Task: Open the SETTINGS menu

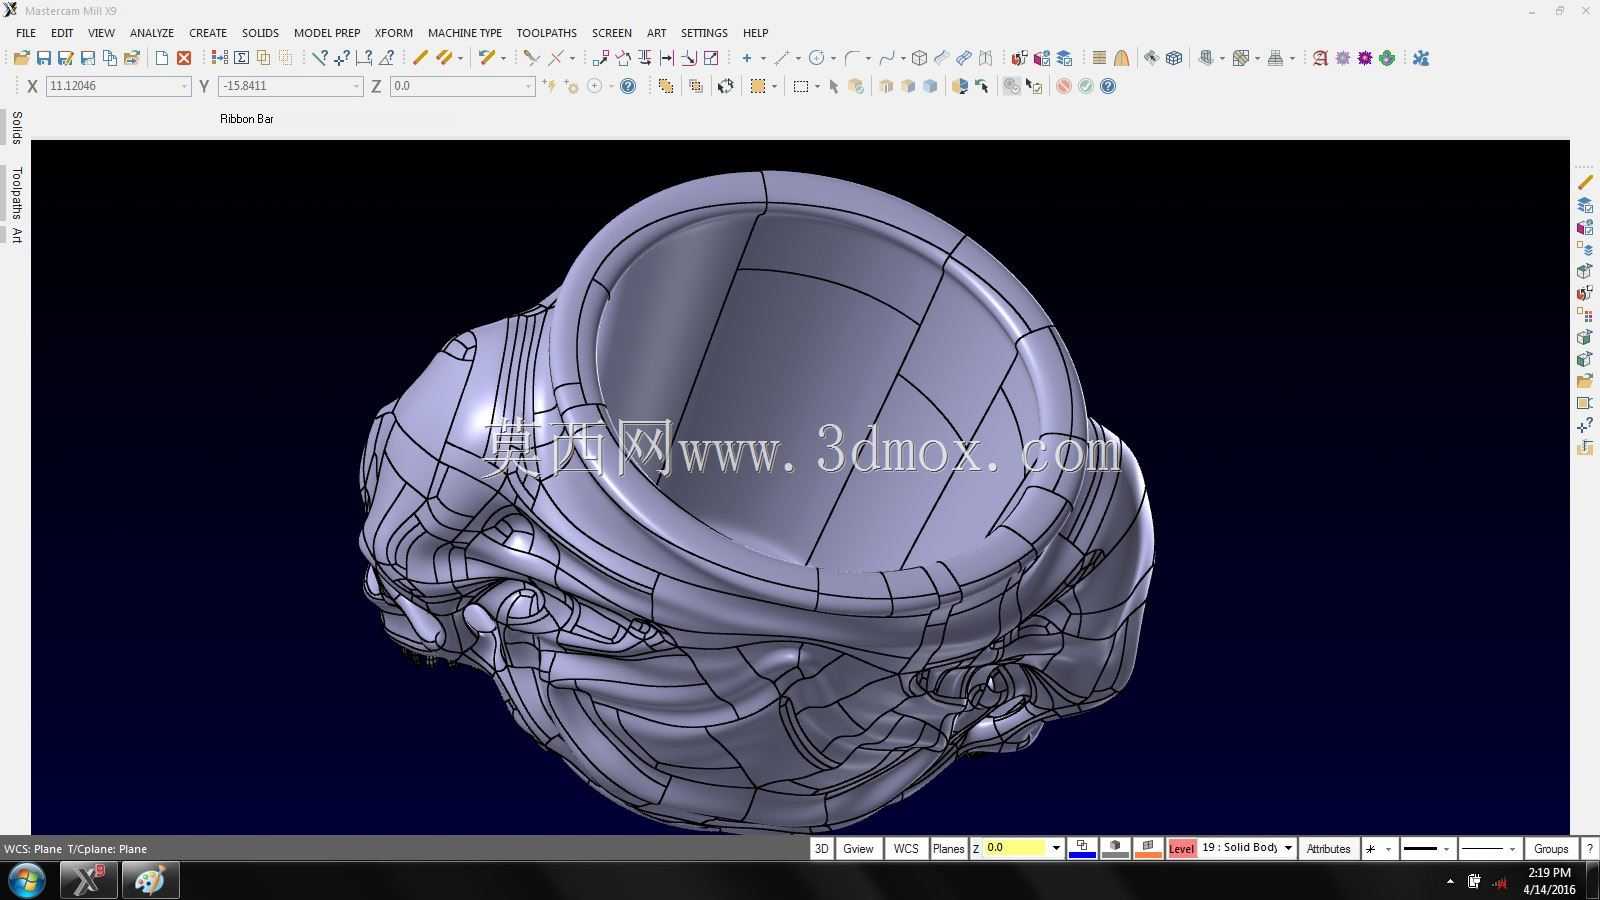Action: 704,33
